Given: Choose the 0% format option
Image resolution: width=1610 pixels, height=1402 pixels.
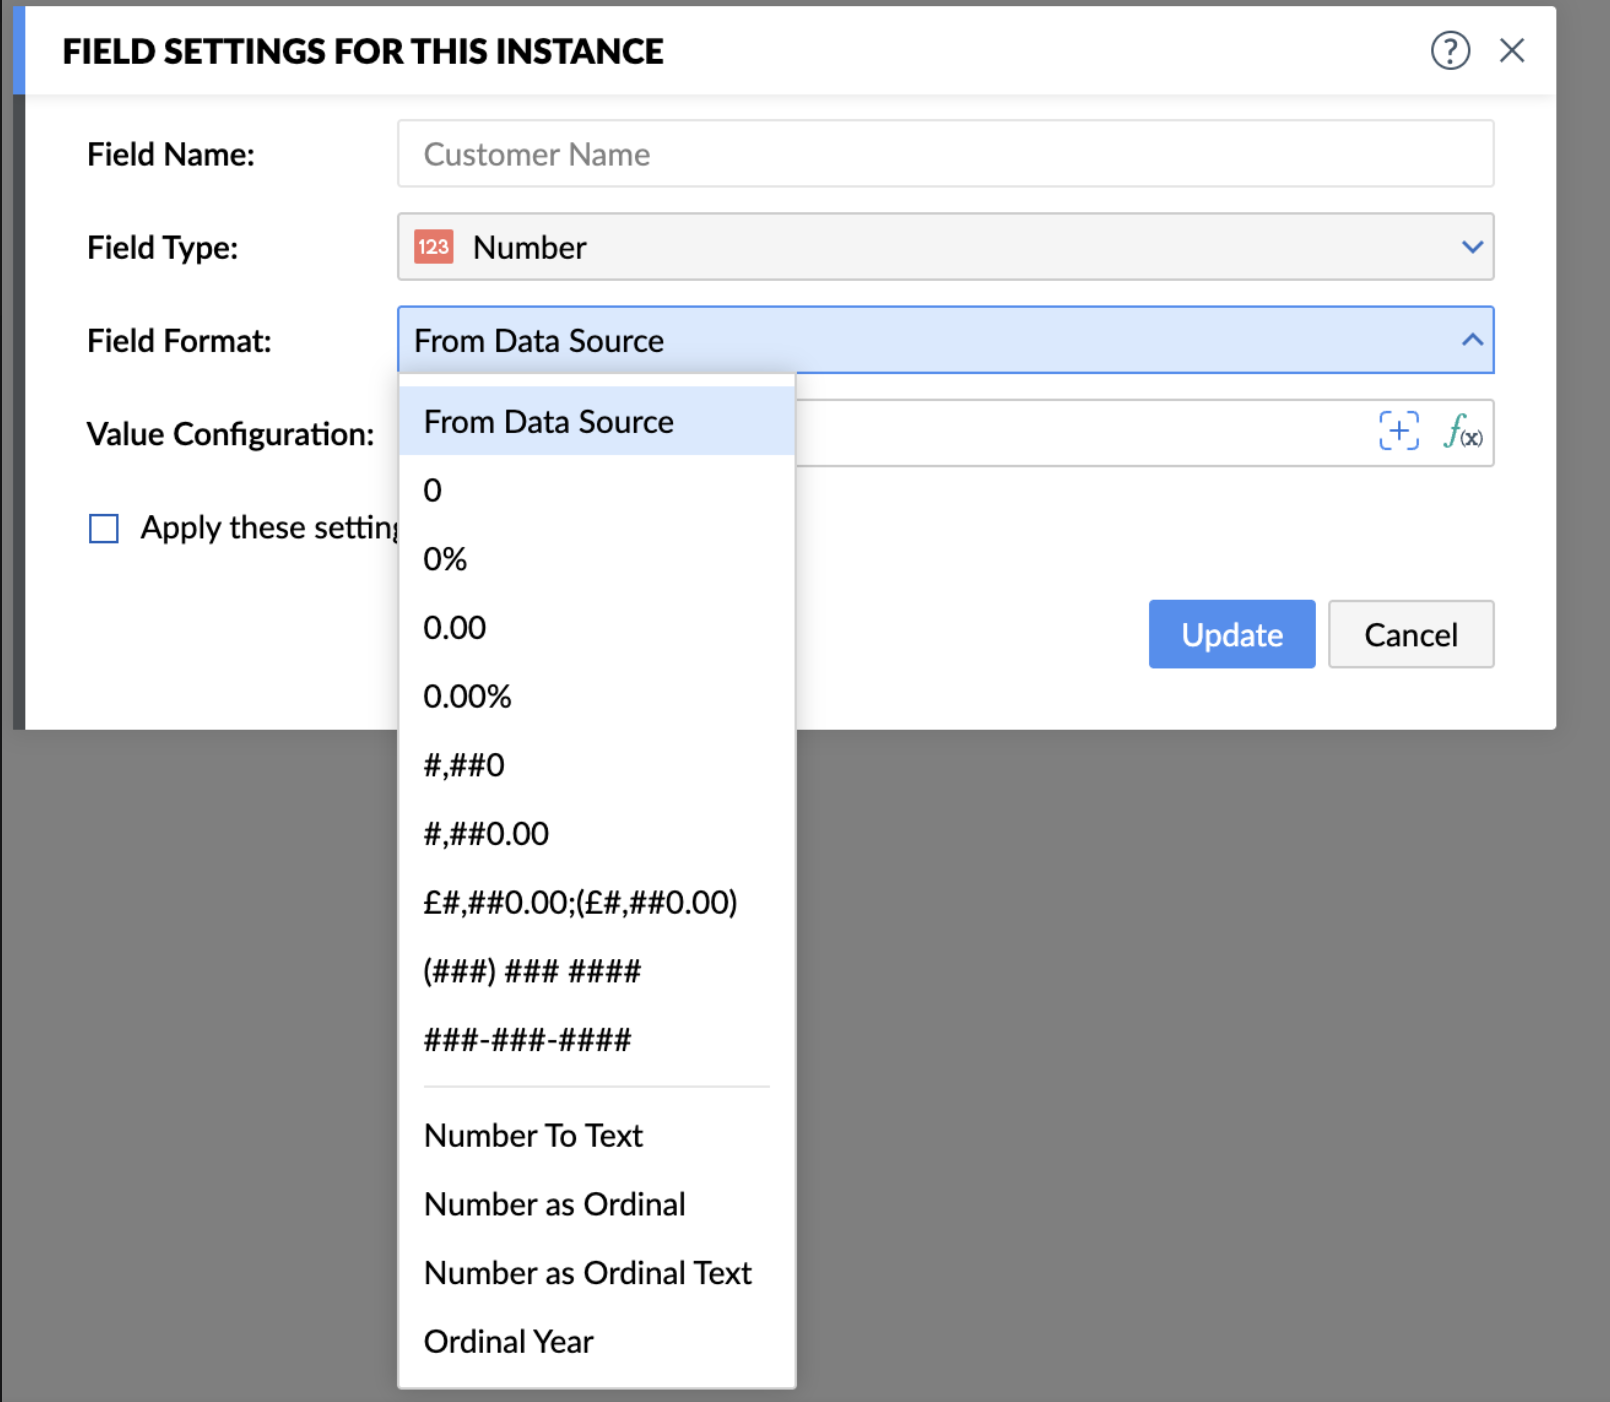Looking at the screenshot, I should click(445, 559).
